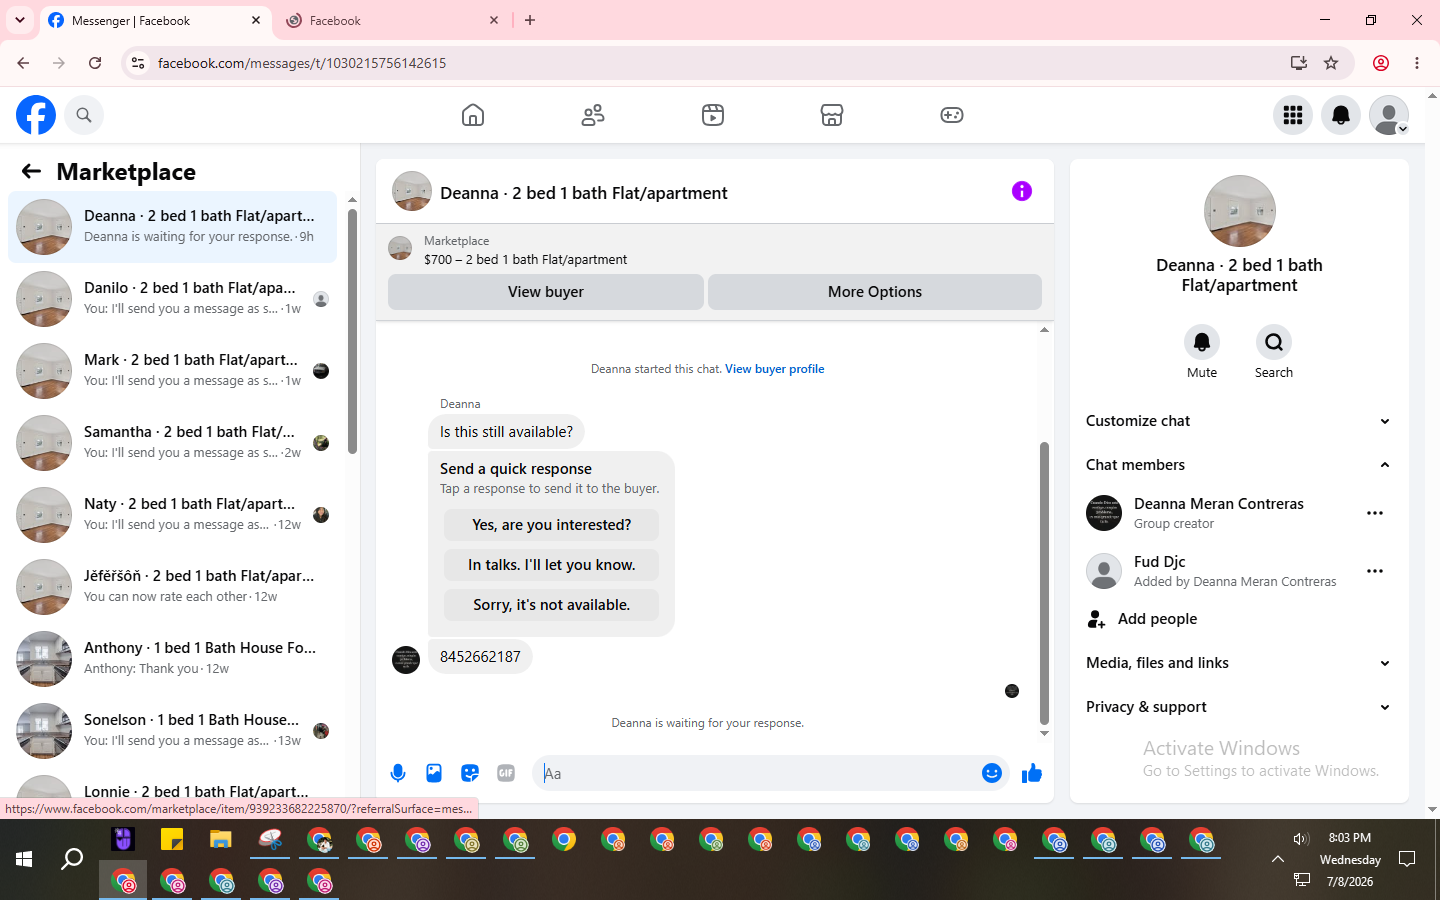This screenshot has width=1440, height=900.
Task: Open Sonelson's 1 bed 1 Bath House conversation
Action: click(172, 731)
